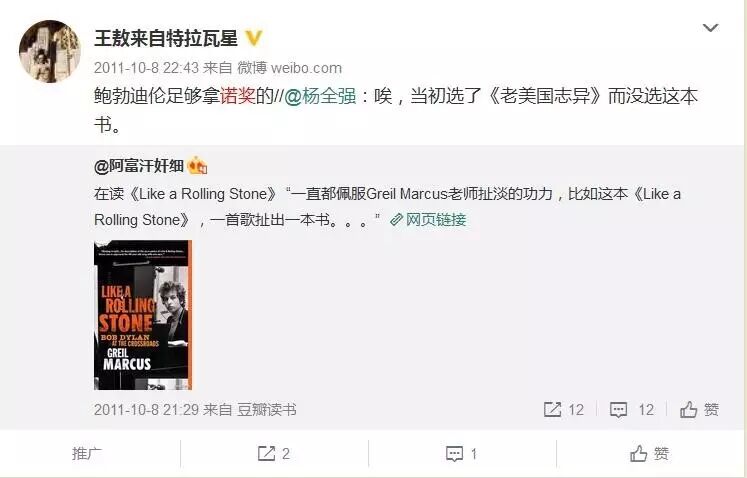747x478 pixels.
Task: Open the 2011-10-8 22:43 timestamp link
Action: point(146,68)
